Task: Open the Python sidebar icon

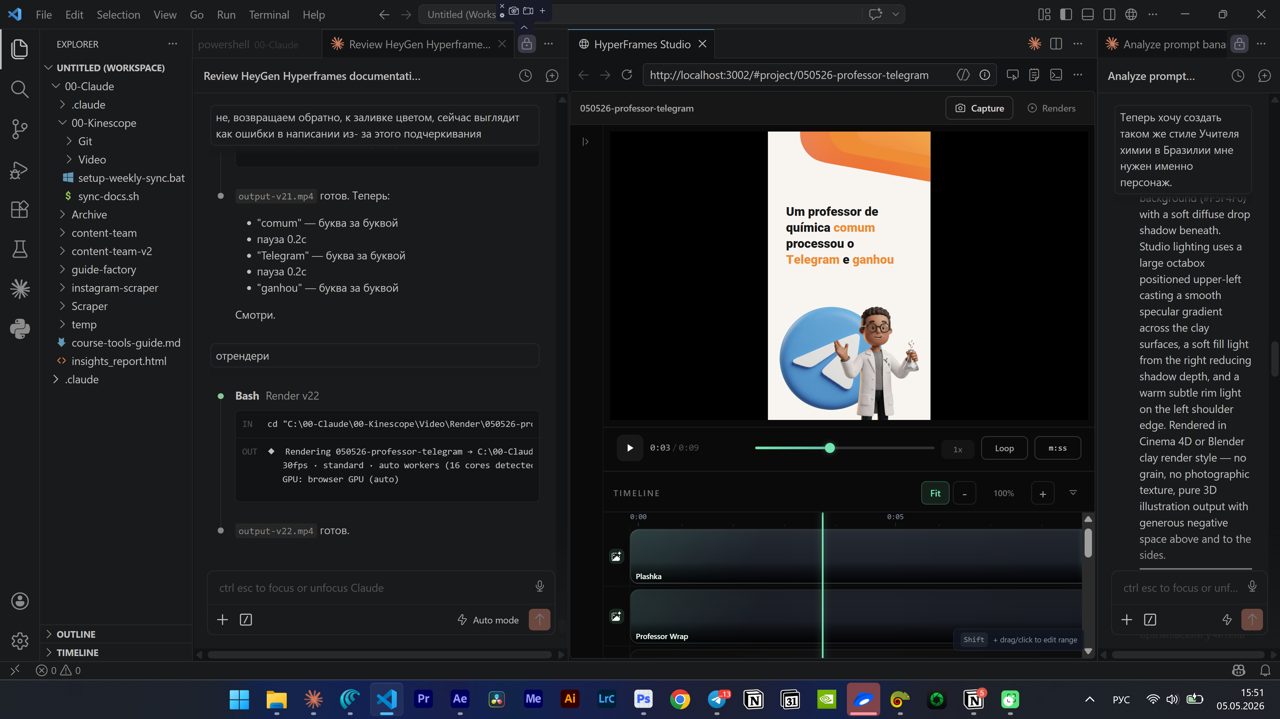Action: [19, 328]
